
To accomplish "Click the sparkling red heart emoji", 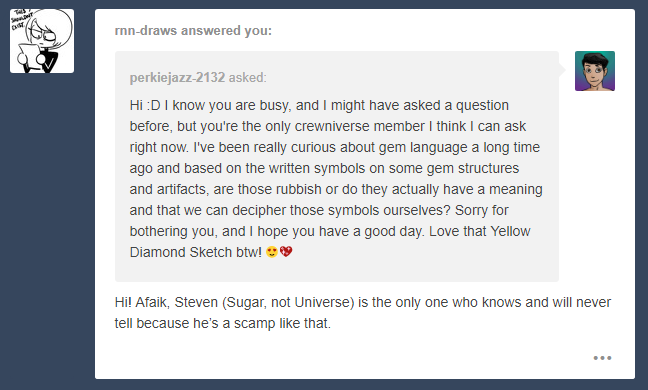I will (x=286, y=252).
